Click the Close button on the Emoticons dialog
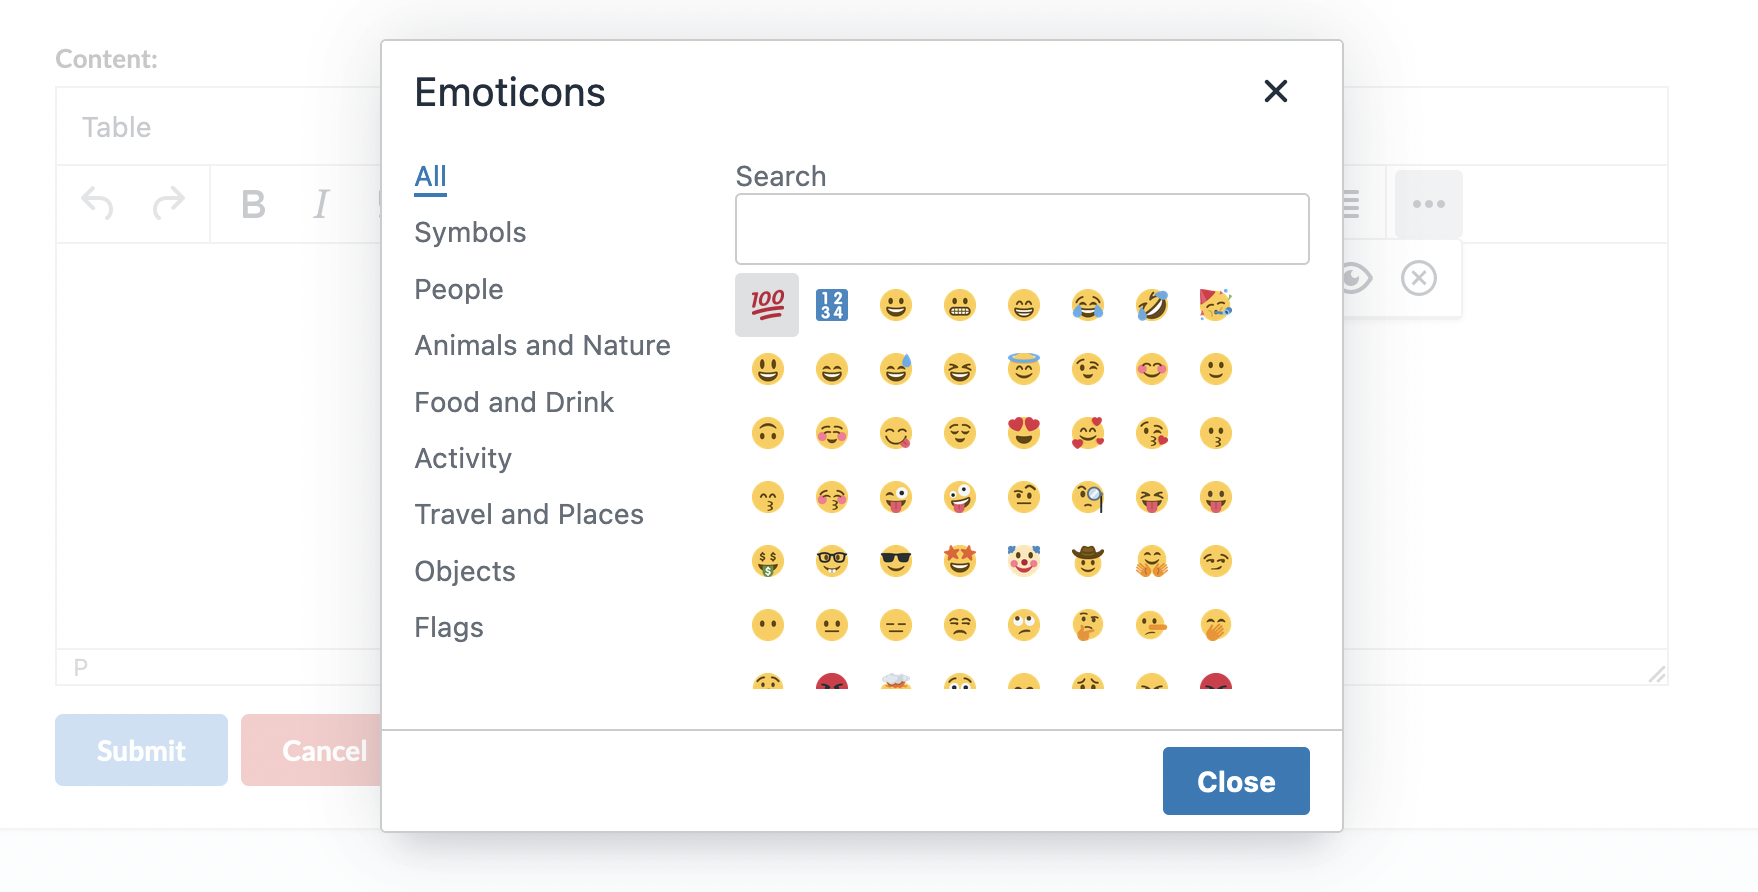Image resolution: width=1758 pixels, height=892 pixels. click(1236, 781)
